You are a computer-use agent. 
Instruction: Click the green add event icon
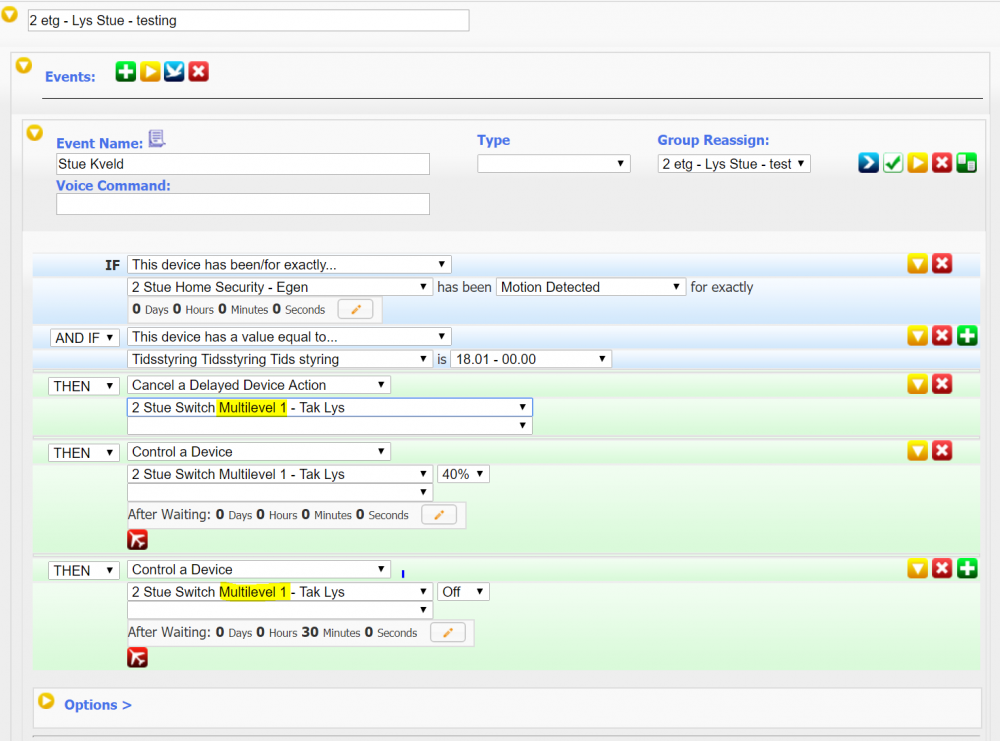125,72
